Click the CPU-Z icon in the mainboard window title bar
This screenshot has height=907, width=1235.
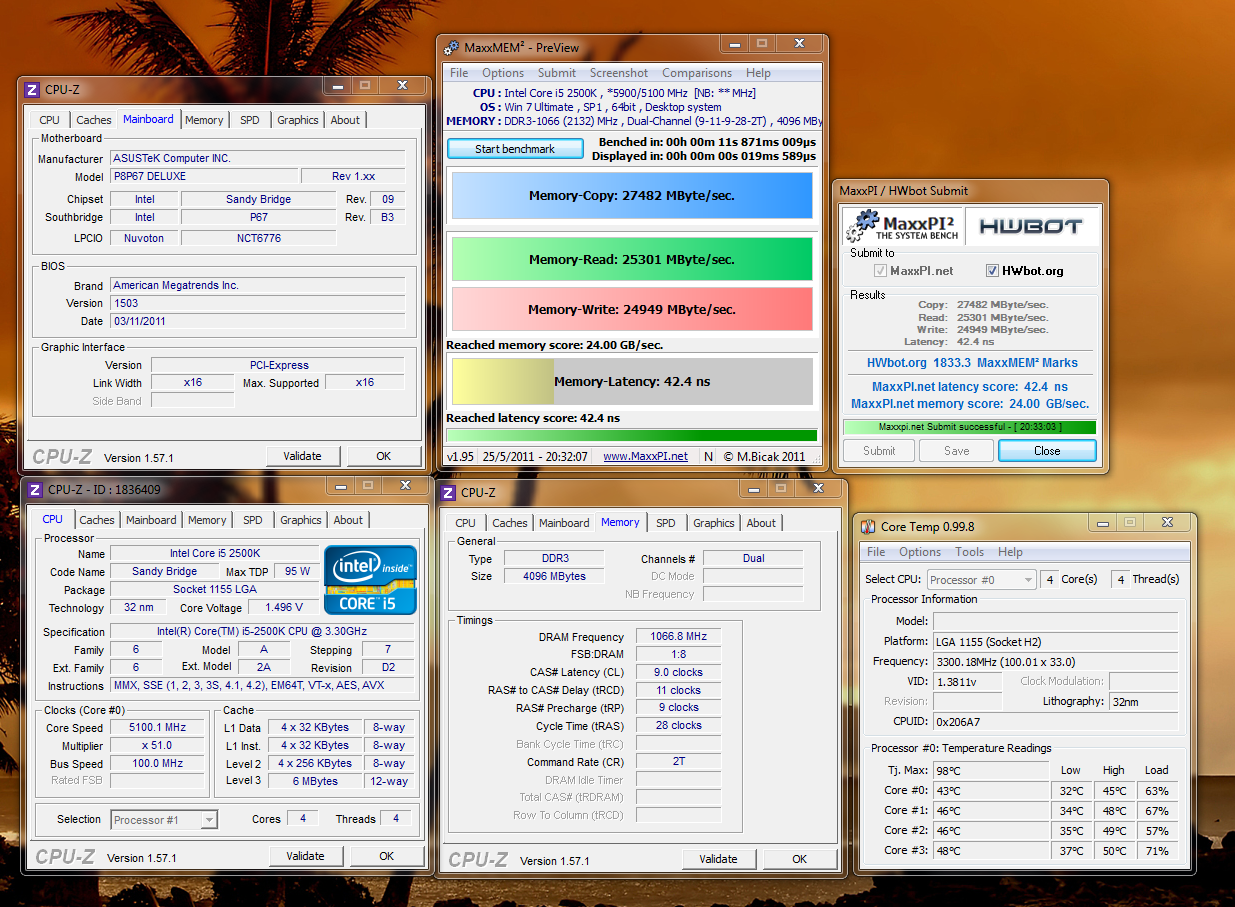(x=32, y=89)
